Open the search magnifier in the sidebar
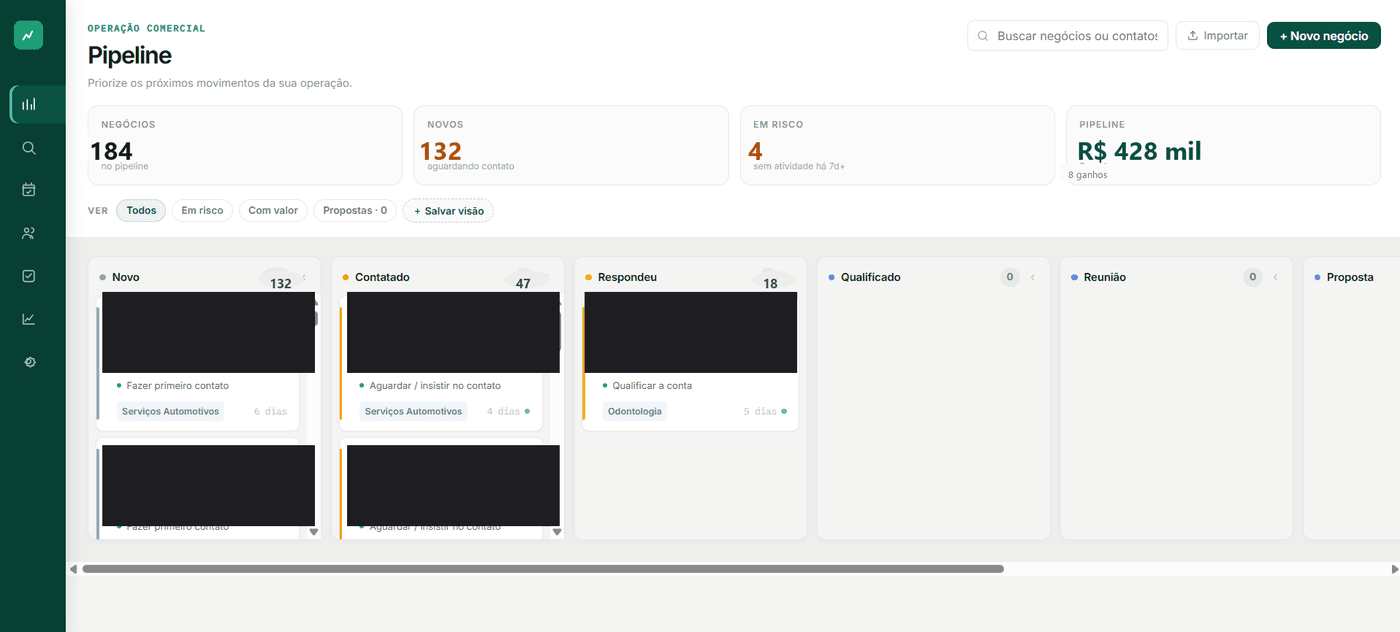This screenshot has width=1400, height=632. 29,148
